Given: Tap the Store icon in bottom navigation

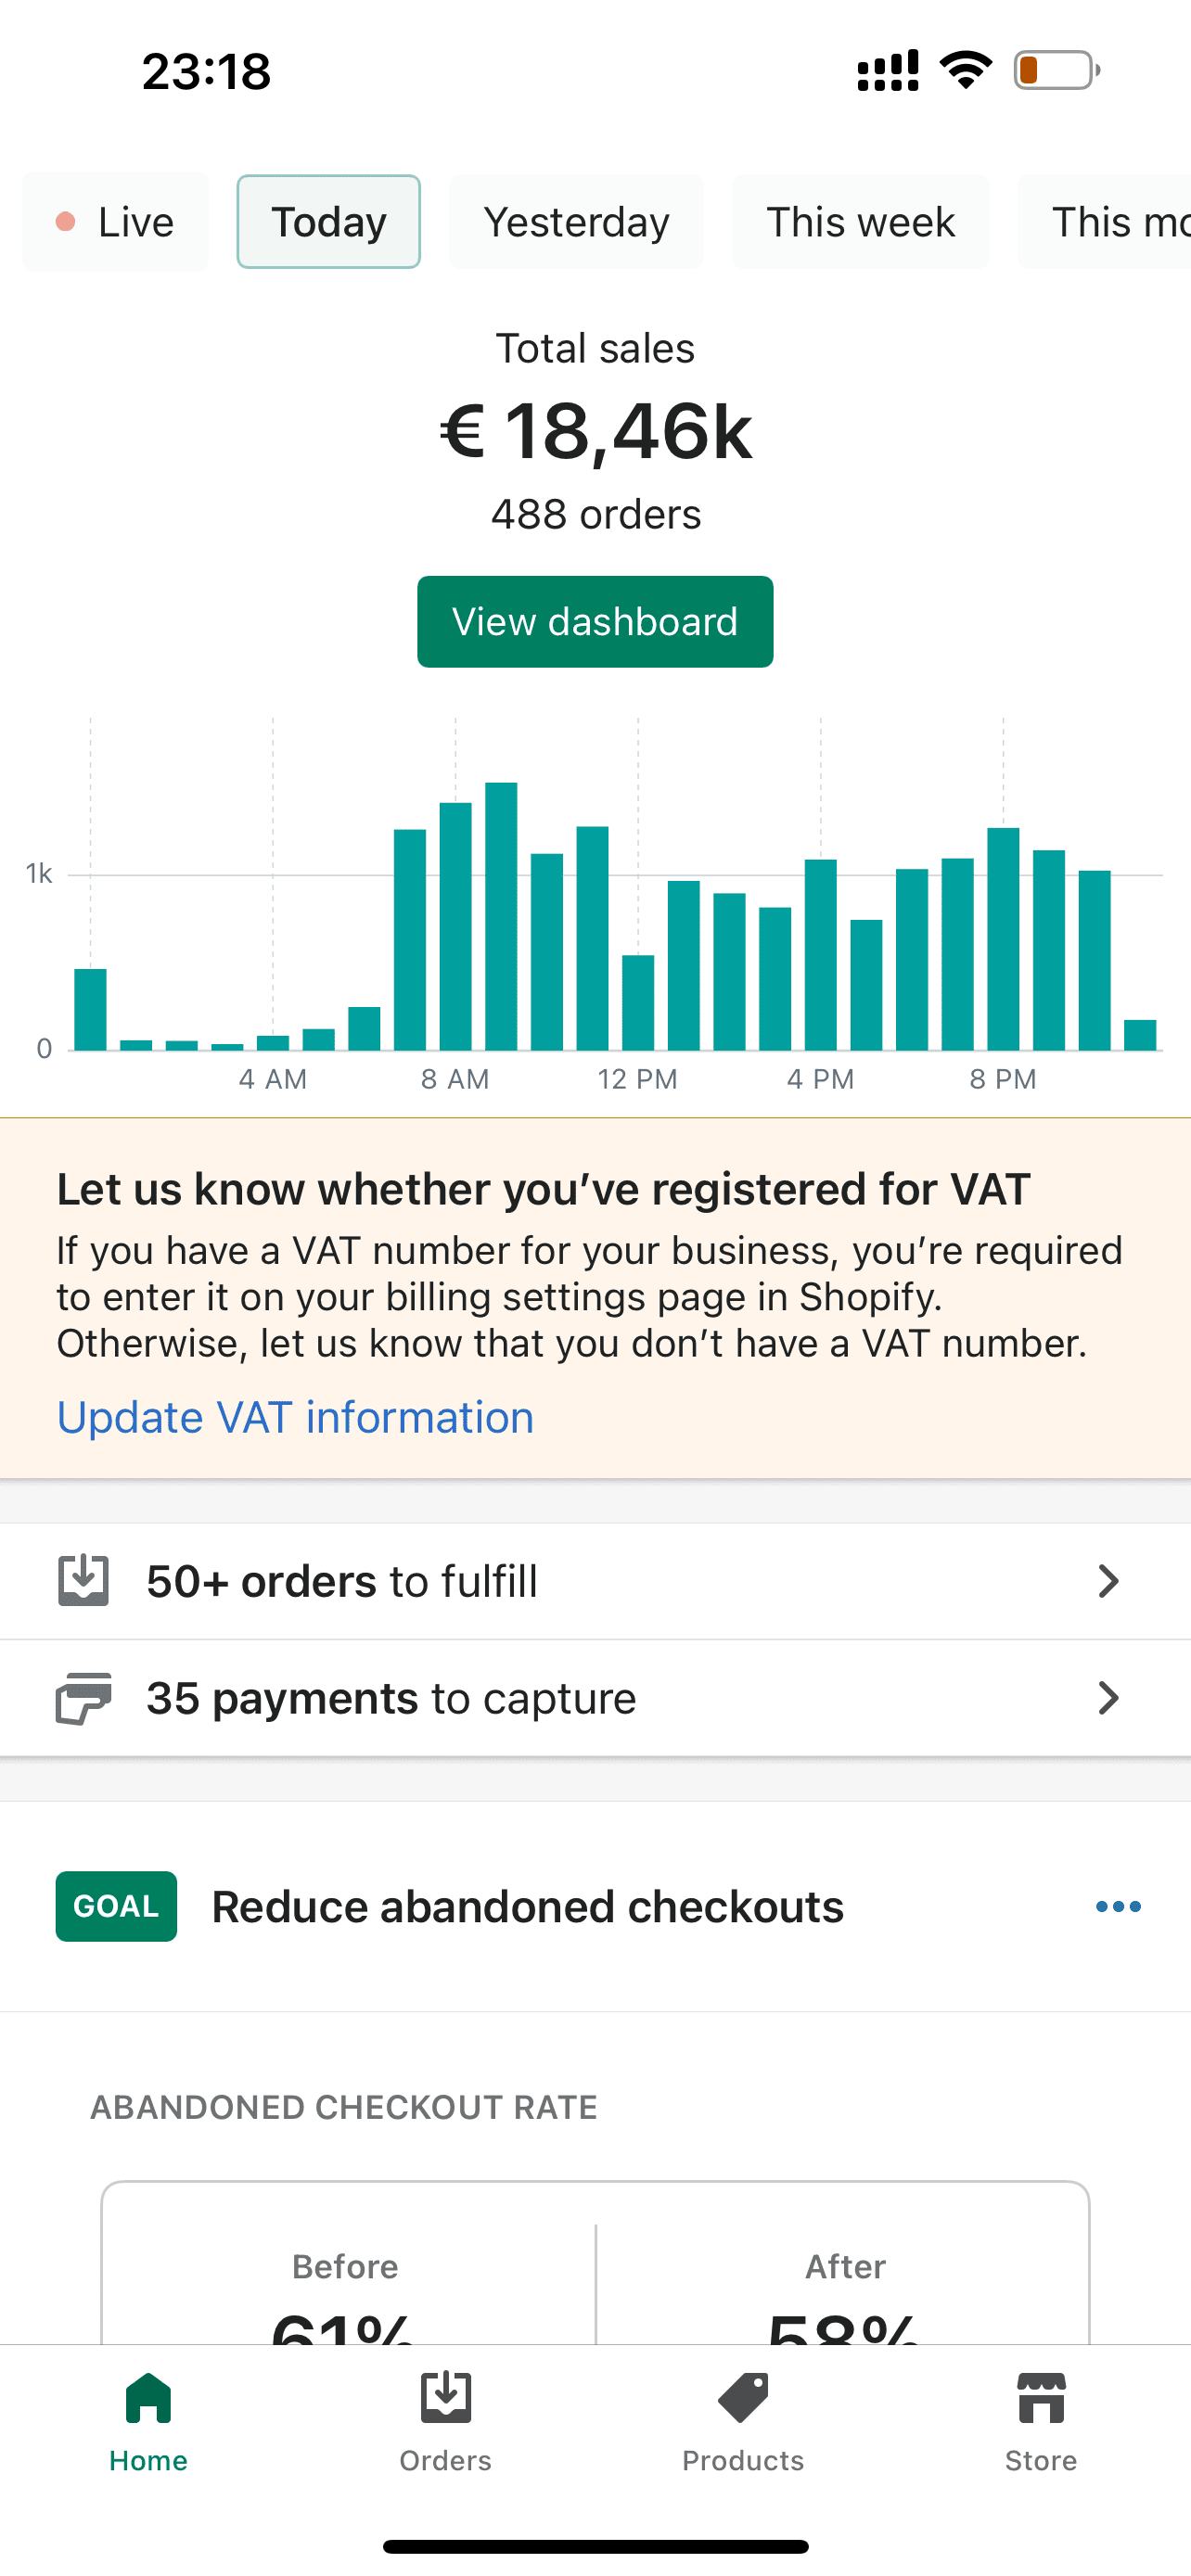Looking at the screenshot, I should pos(1040,2399).
